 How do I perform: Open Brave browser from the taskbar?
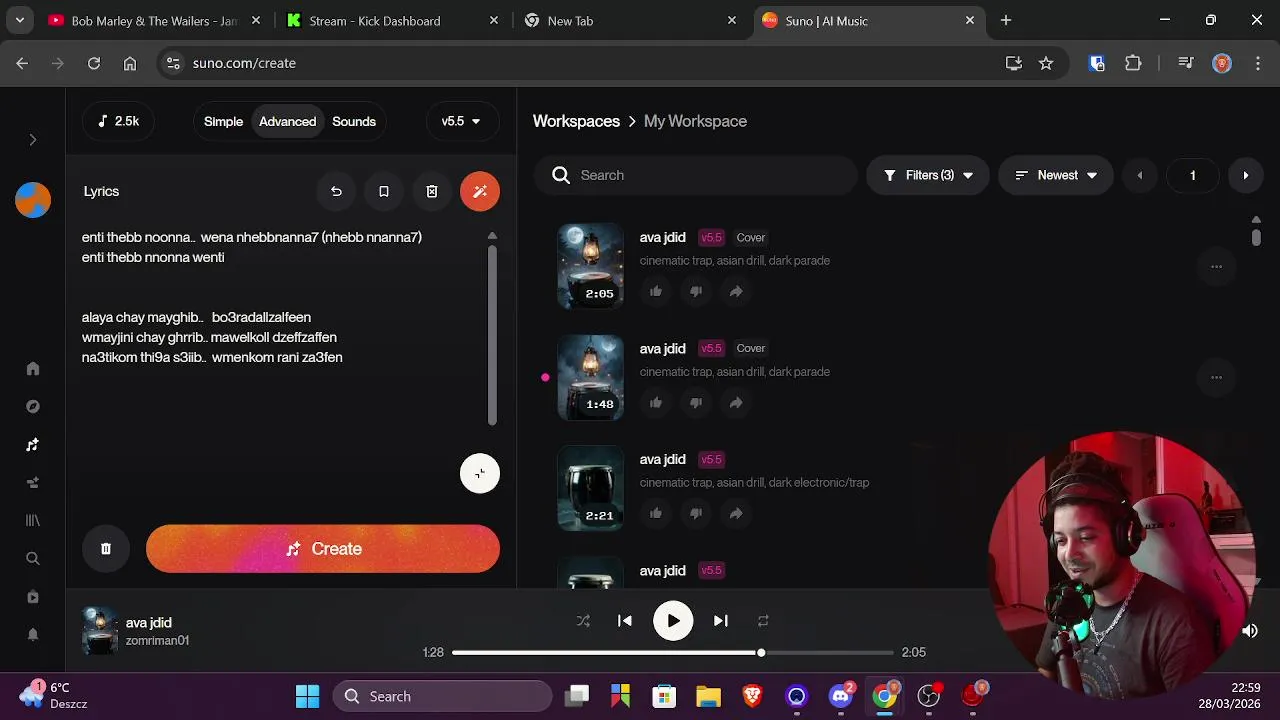tap(752, 696)
